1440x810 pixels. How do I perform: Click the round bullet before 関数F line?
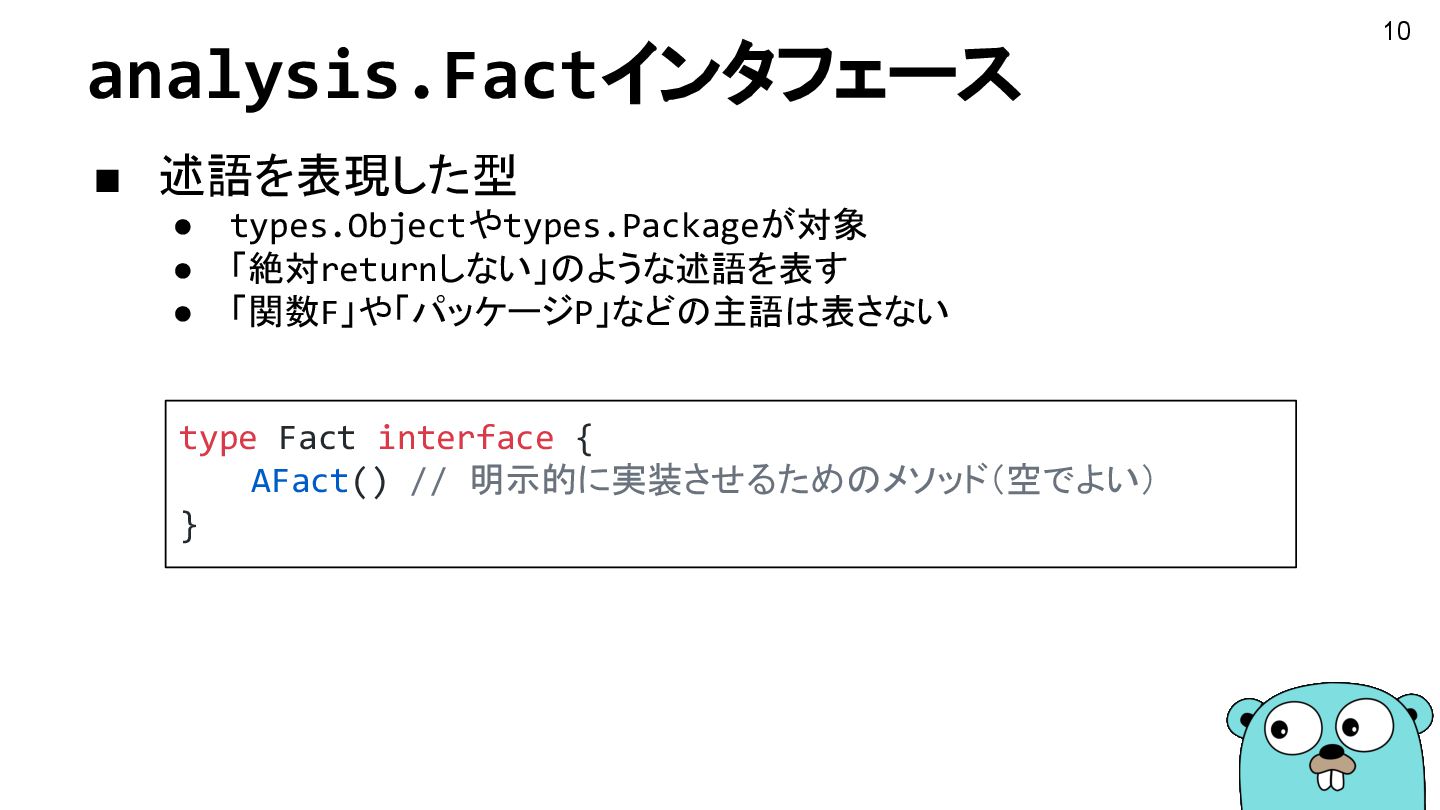pos(183,313)
